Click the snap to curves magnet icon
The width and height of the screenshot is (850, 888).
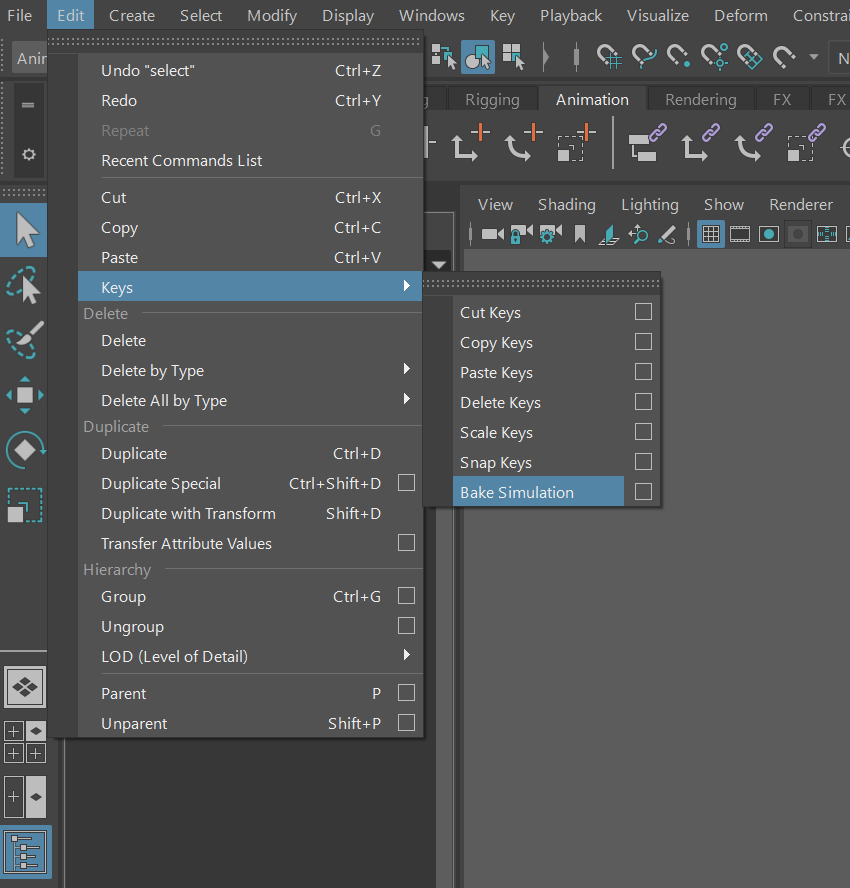[644, 57]
